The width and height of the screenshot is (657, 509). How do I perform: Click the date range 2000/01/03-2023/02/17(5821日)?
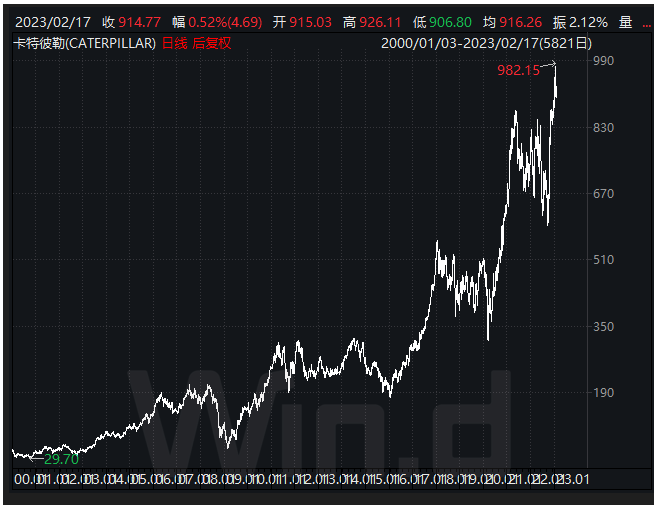tap(486, 43)
